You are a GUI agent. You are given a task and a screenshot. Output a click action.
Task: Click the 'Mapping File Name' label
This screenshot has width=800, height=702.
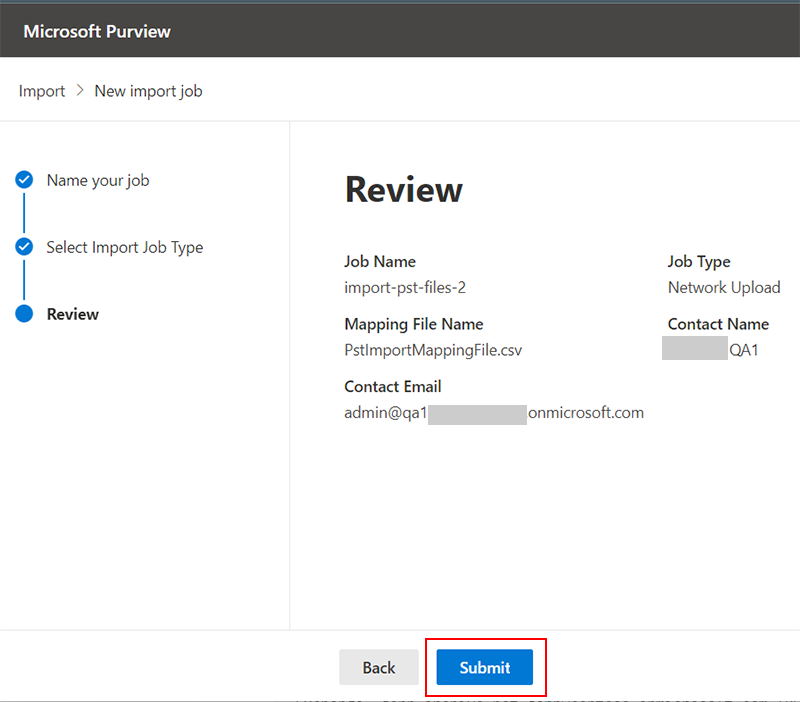[414, 324]
